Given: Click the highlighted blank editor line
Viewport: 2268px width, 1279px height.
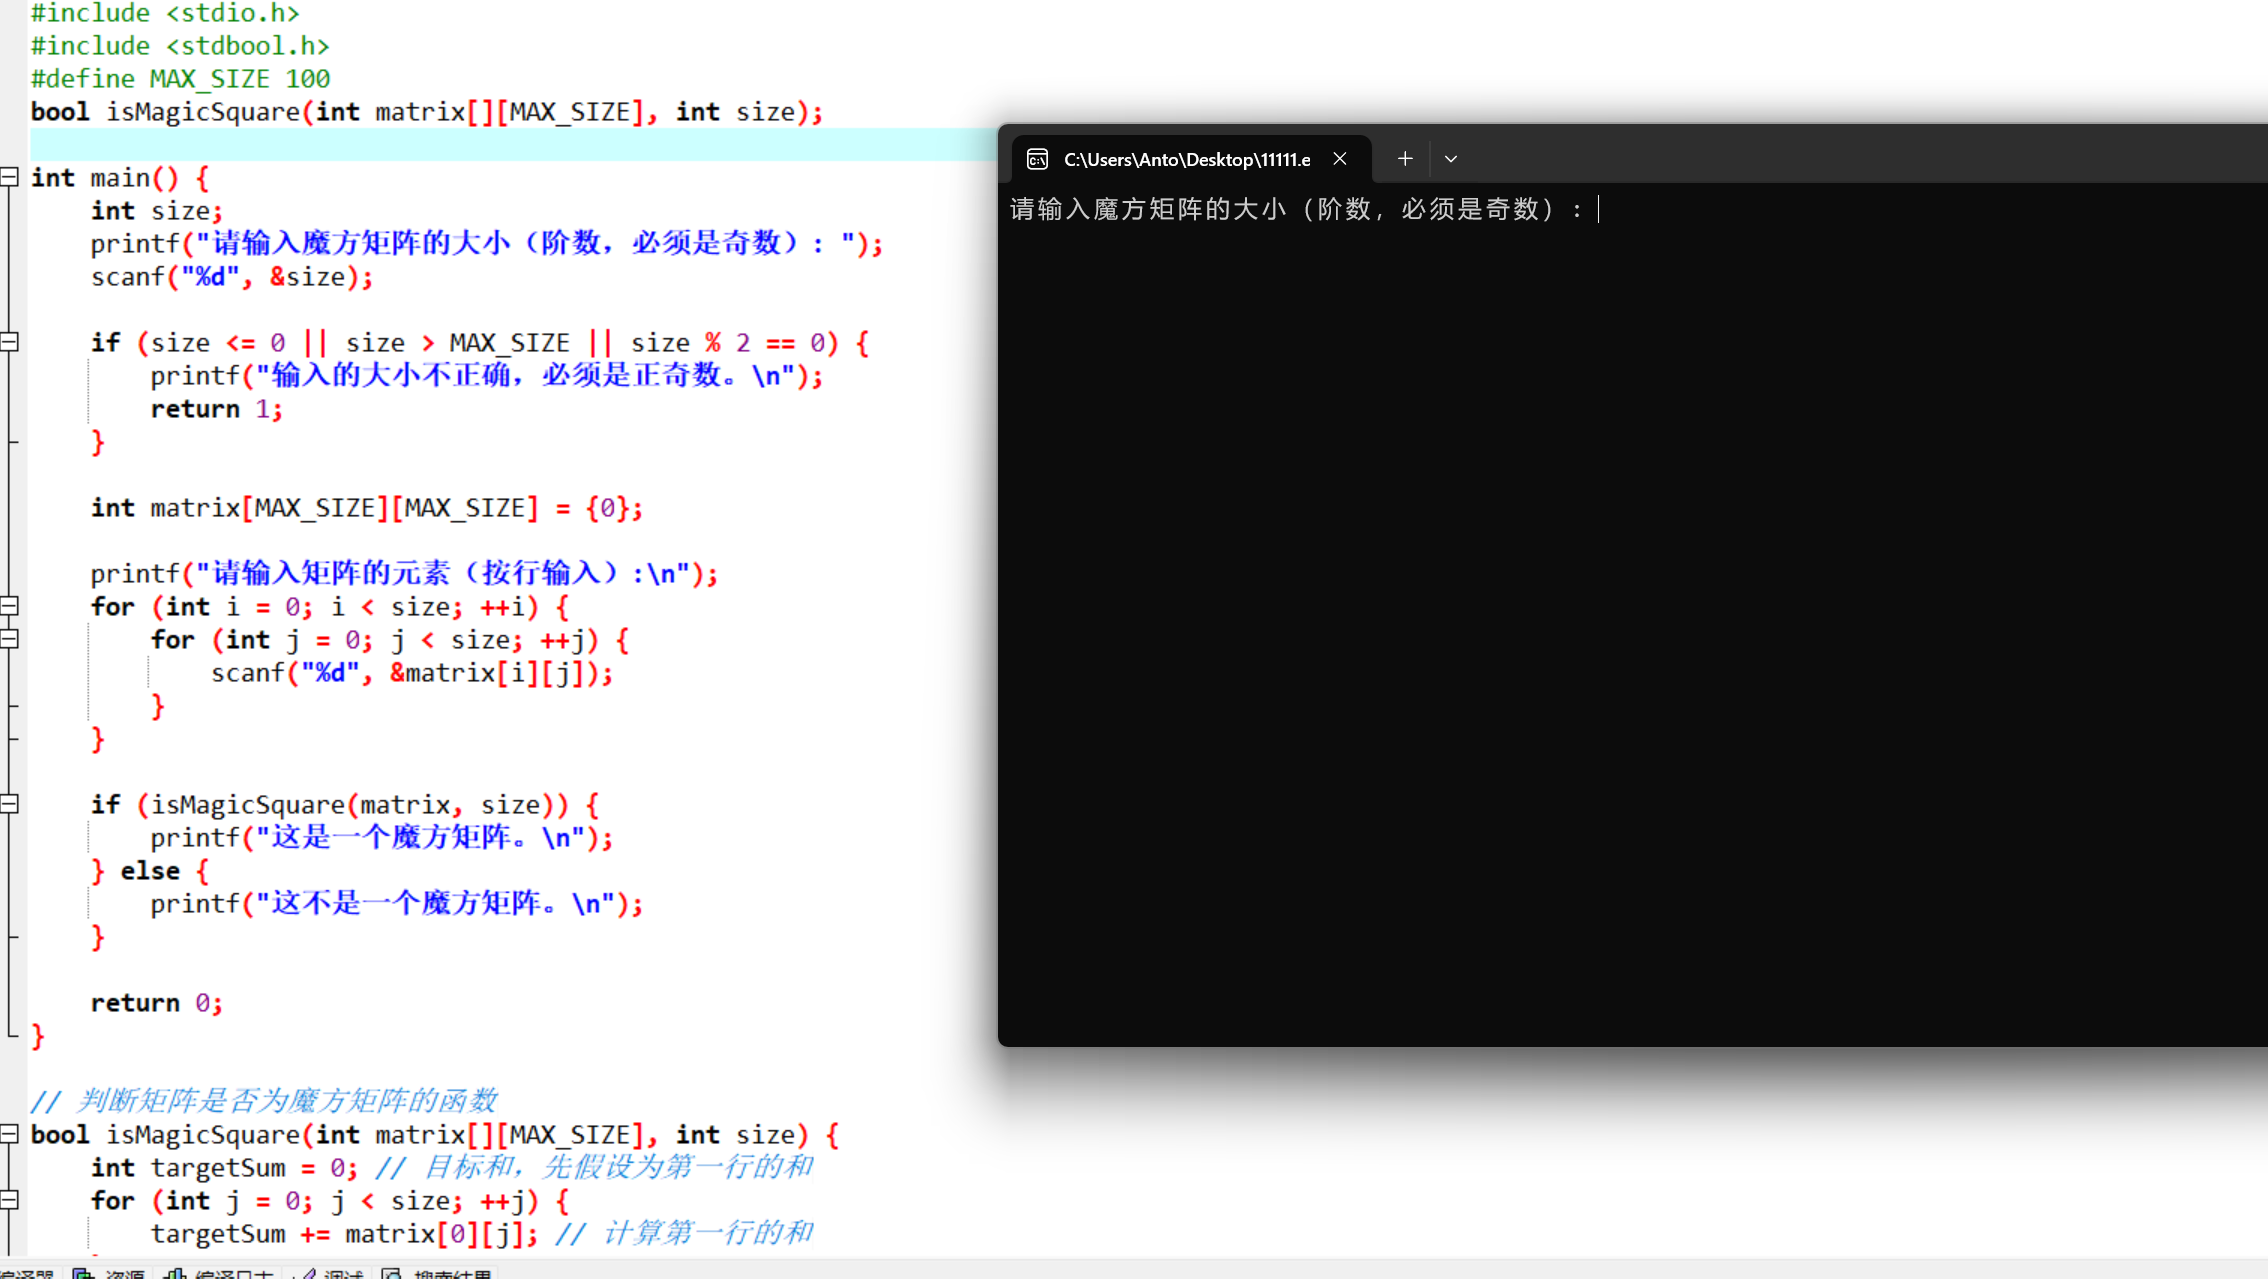Looking at the screenshot, I should pos(500,145).
